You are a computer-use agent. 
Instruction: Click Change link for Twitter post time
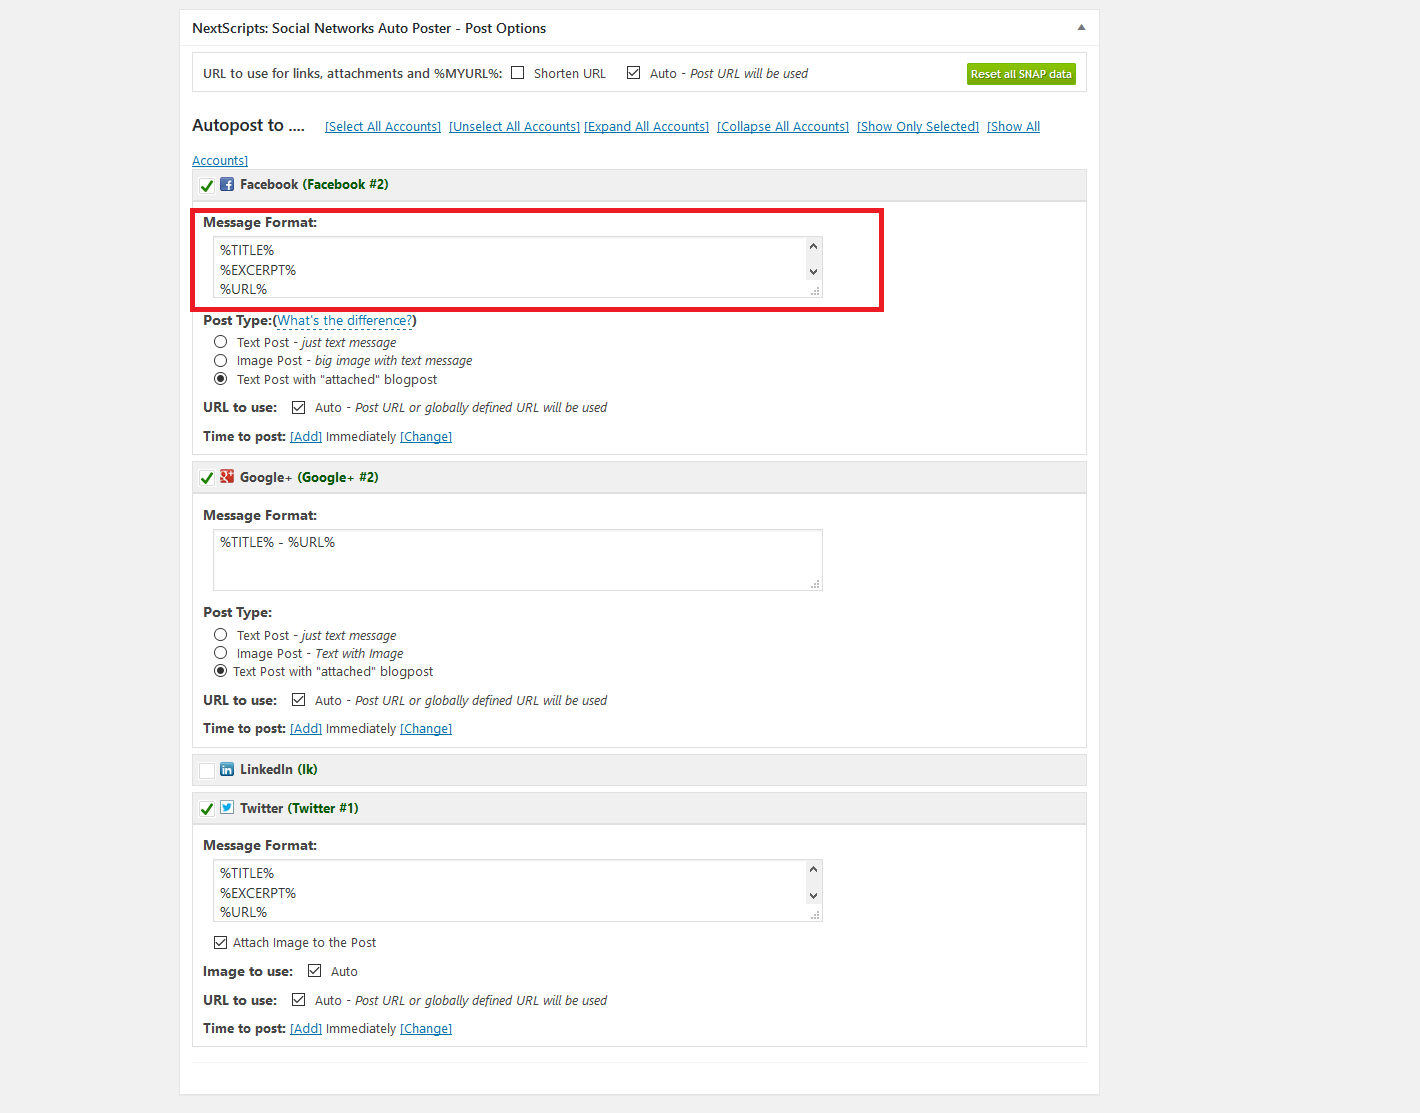(426, 1029)
